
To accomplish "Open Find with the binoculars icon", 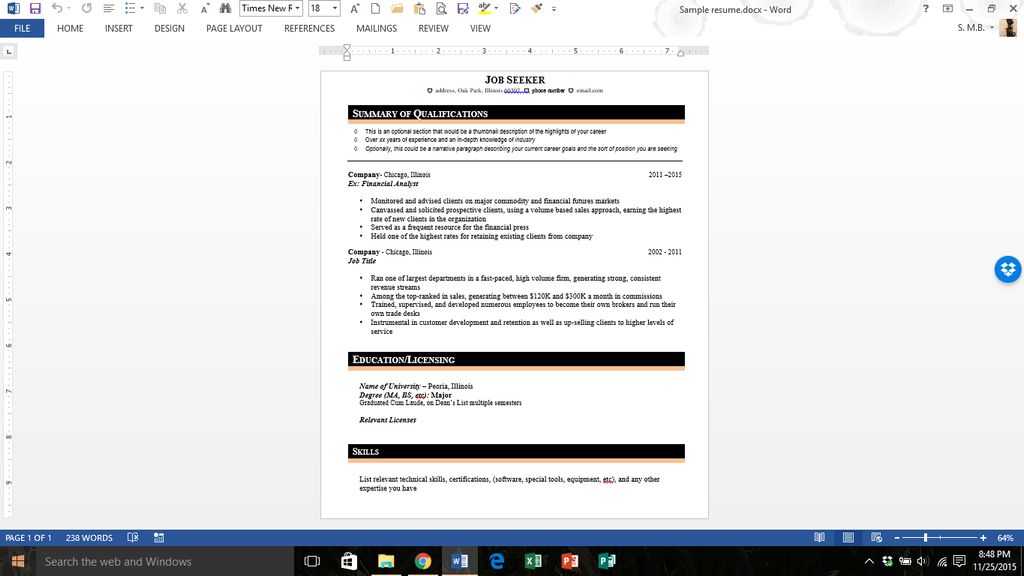I will (228, 8).
